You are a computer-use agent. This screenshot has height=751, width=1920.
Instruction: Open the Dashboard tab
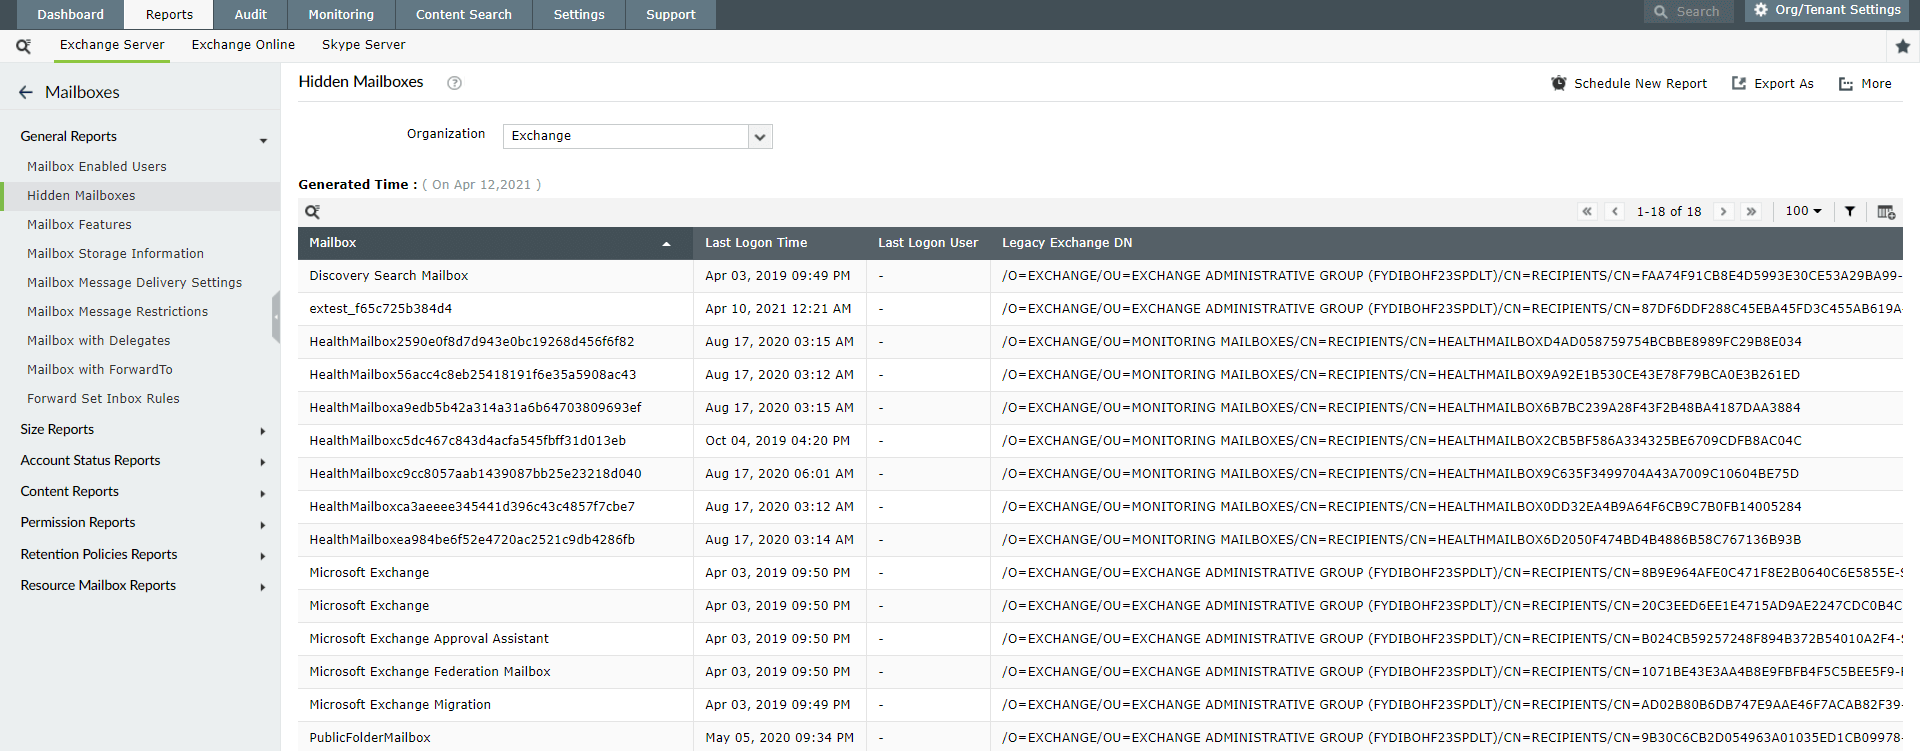(x=70, y=15)
